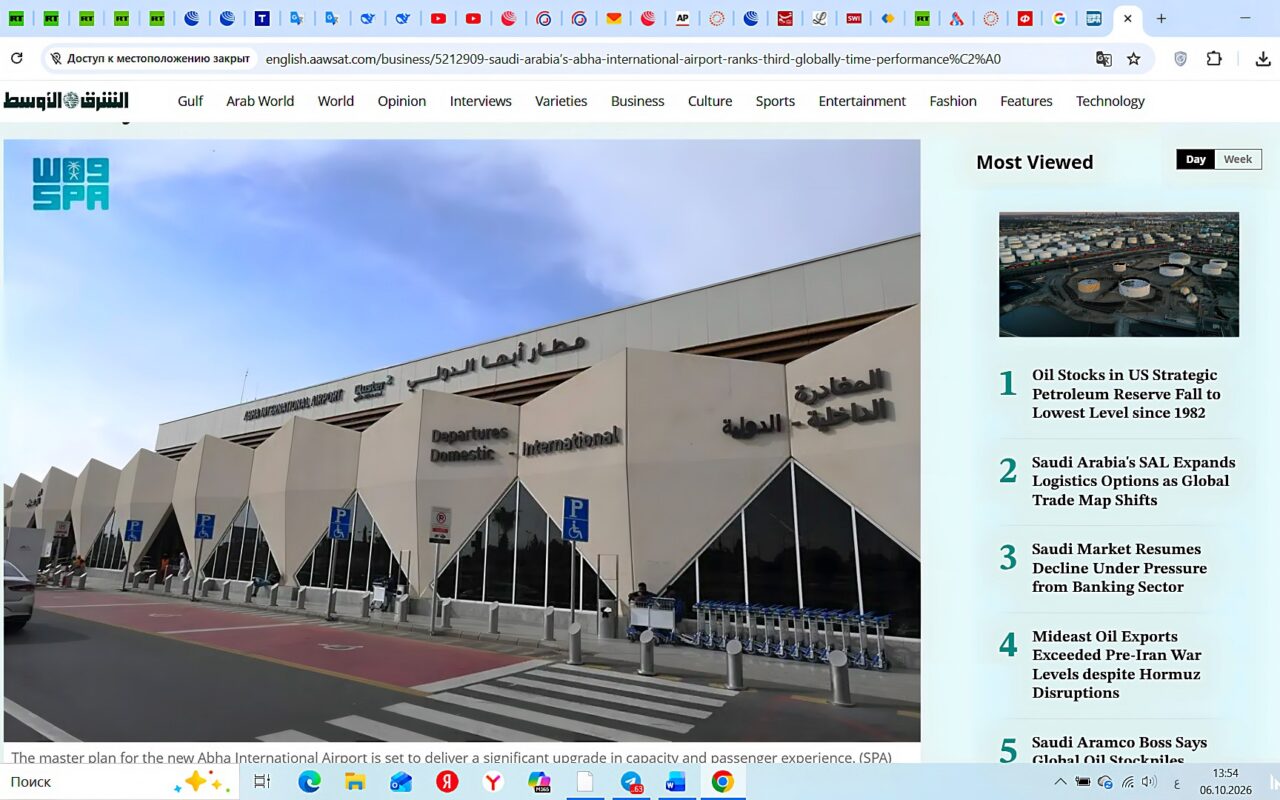Read 'Oil Stocks in US Strategic Petroleum Reserve' article
The width and height of the screenshot is (1280, 800).
1126,394
